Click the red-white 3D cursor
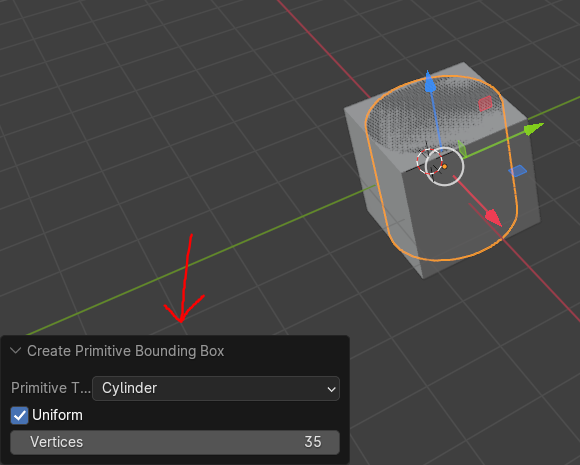Screen dimensions: 580x465 pyautogui.click(x=429, y=162)
